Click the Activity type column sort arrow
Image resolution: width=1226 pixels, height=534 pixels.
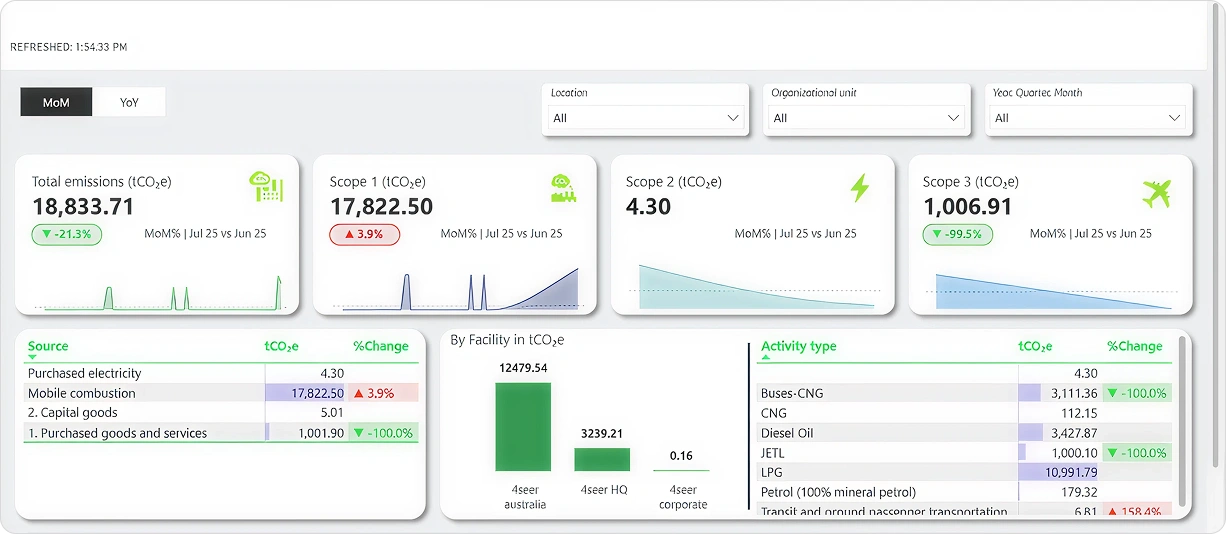point(765,357)
